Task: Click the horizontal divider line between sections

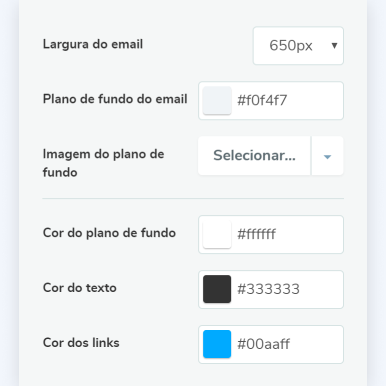Action: (x=193, y=198)
